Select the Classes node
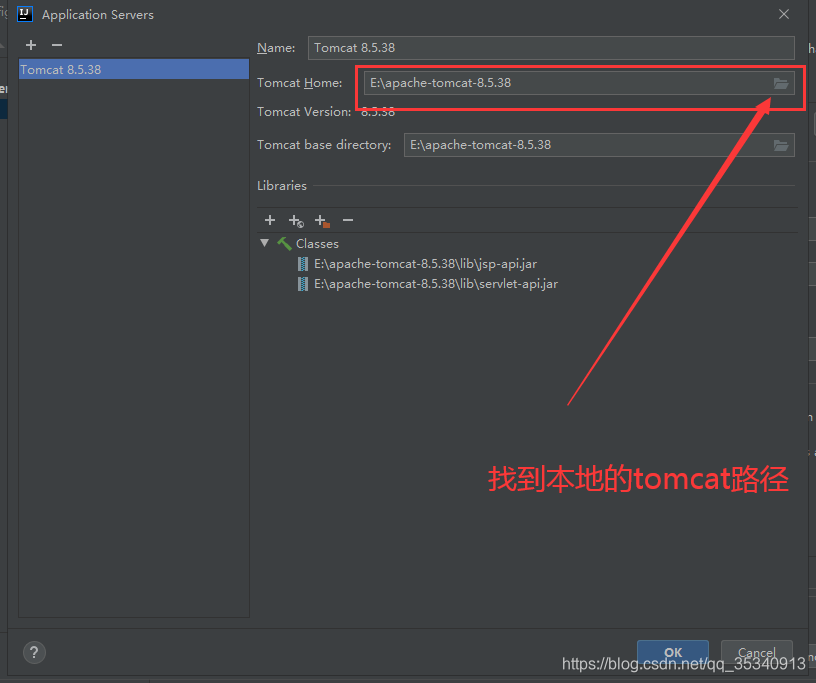816x683 pixels. [x=317, y=244]
